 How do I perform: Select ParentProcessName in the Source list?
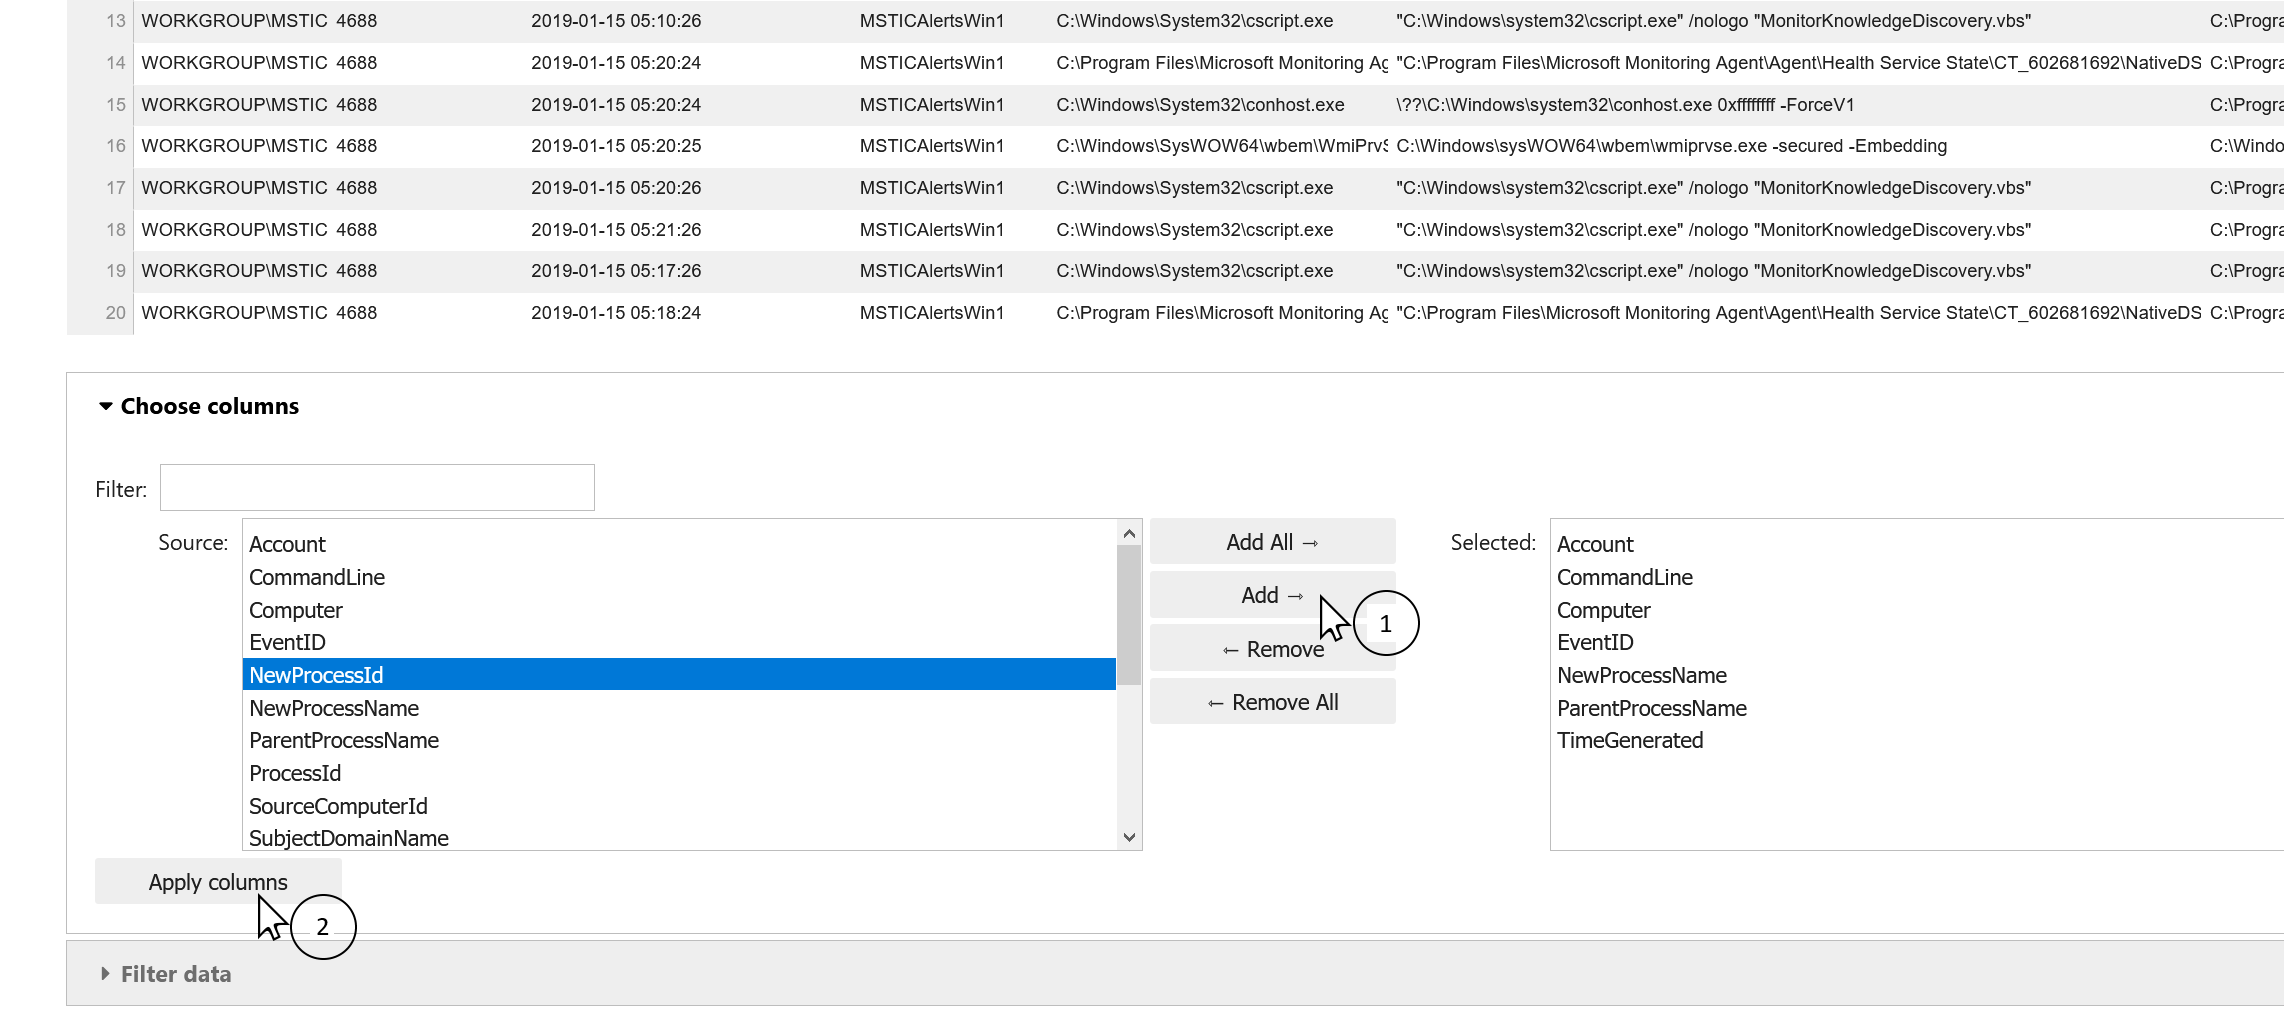(679, 740)
